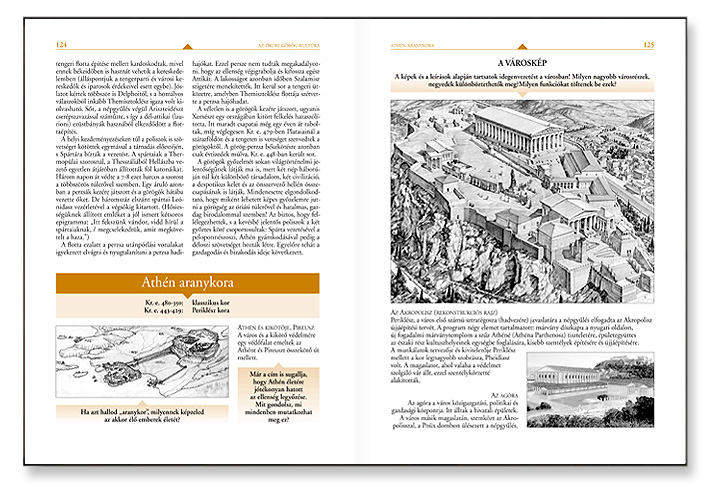Click the 'Kr. e. 480-350: klasszikus kor' line
Image resolution: width=716 pixels, height=500 pixels.
point(188,302)
